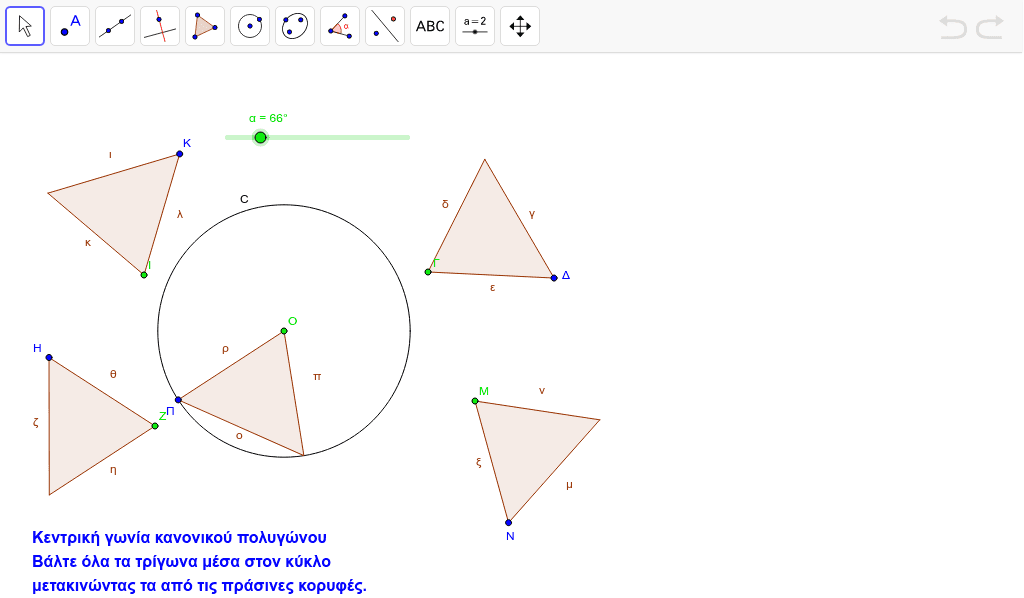Click the Undo arrow
This screenshot has width=1024, height=598.
tap(953, 27)
